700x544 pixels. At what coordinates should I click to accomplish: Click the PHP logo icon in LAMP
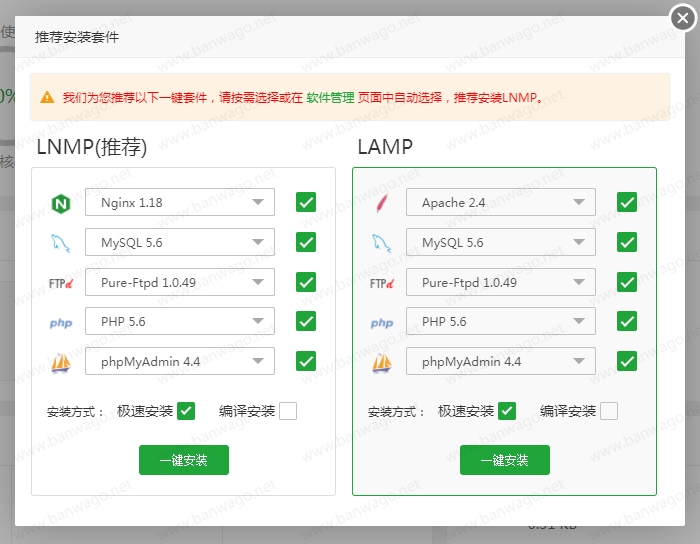coord(381,323)
